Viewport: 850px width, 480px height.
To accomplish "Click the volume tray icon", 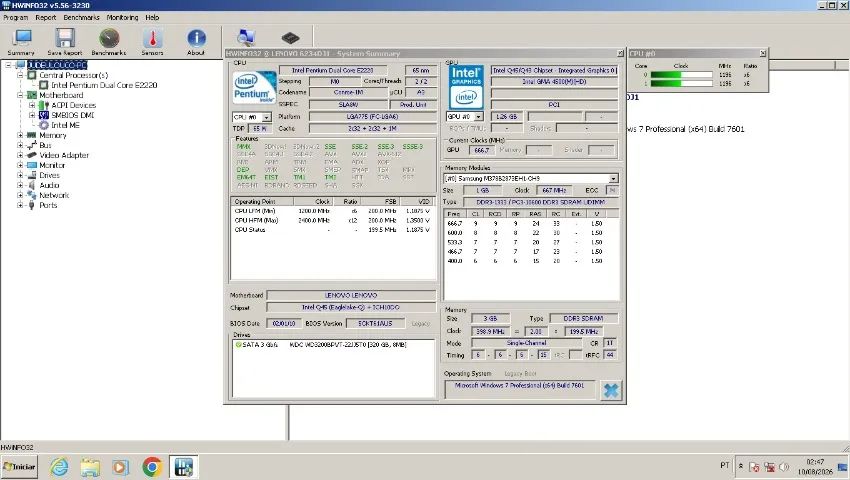I will coord(784,466).
